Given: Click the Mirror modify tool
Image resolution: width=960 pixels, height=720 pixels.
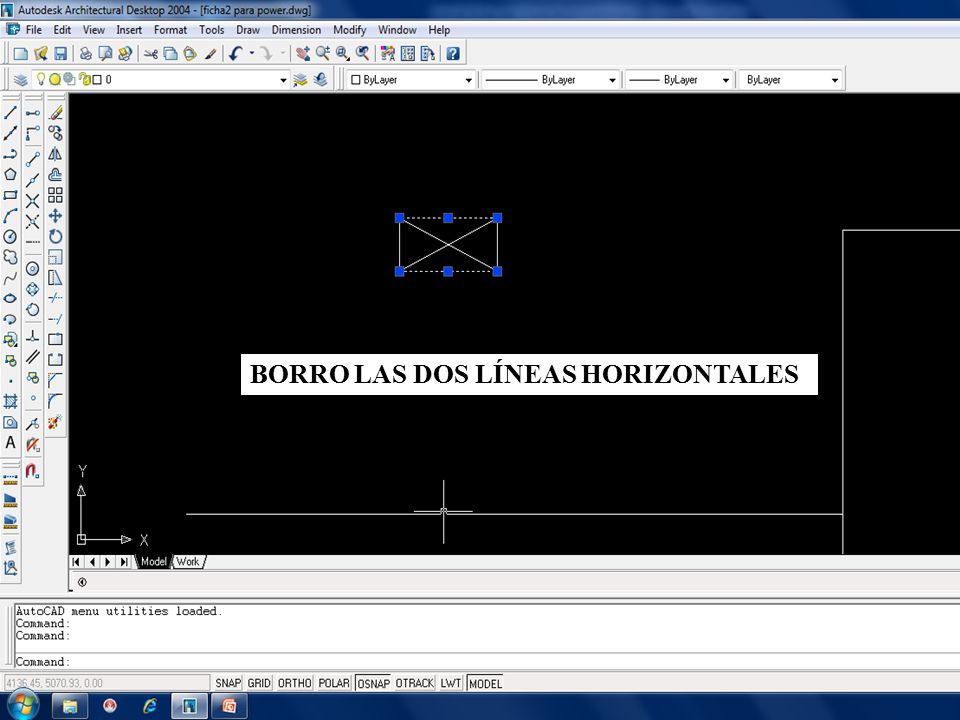Looking at the screenshot, I should [56, 154].
